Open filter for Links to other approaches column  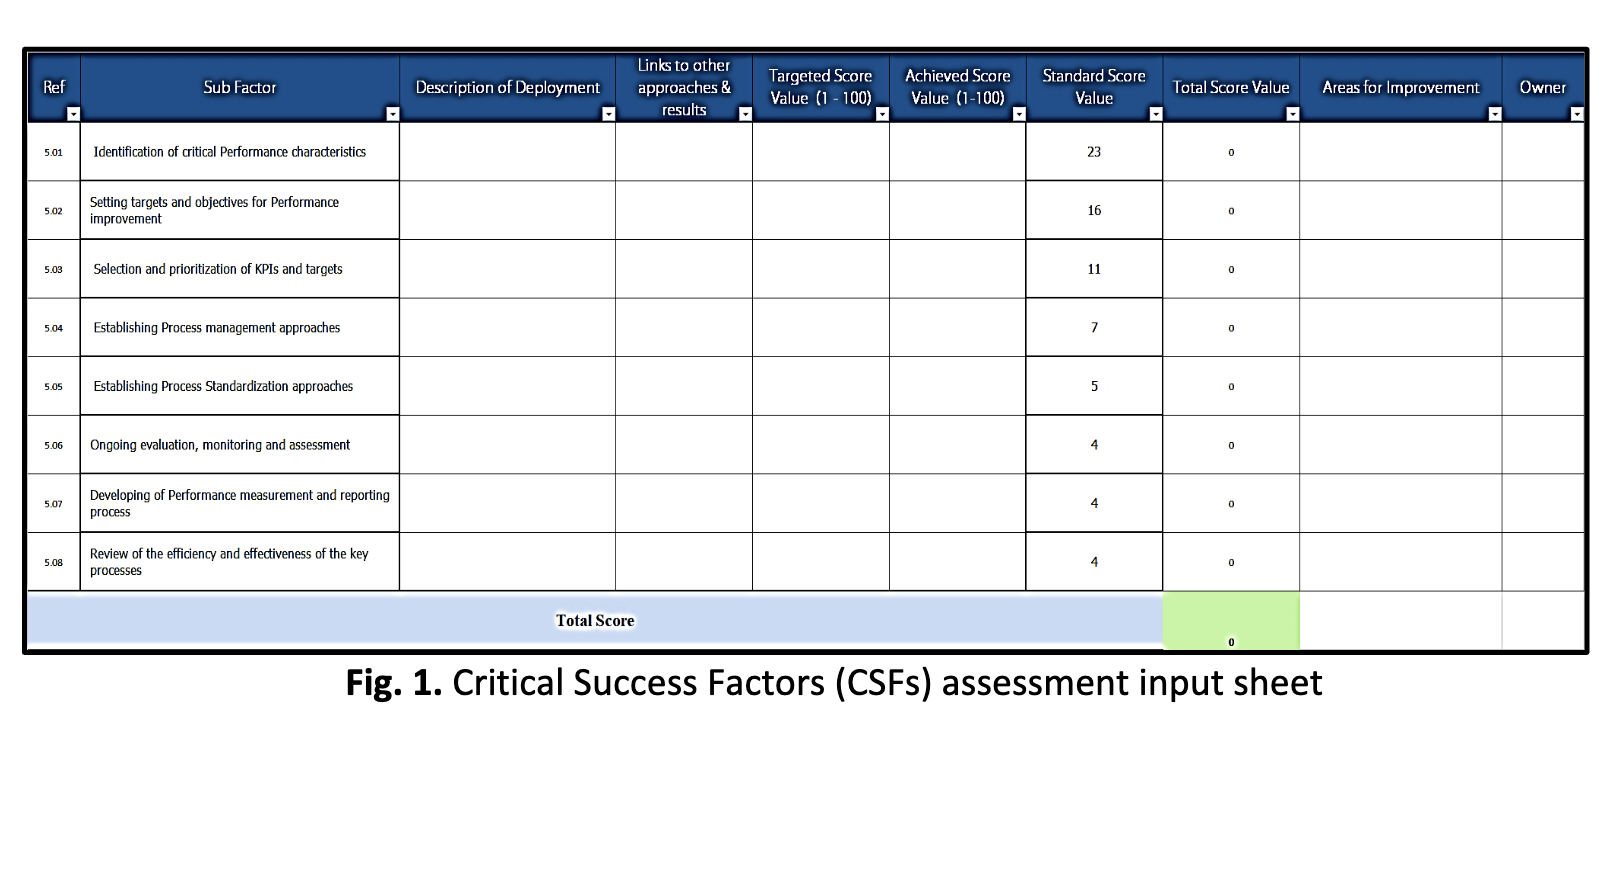(745, 114)
